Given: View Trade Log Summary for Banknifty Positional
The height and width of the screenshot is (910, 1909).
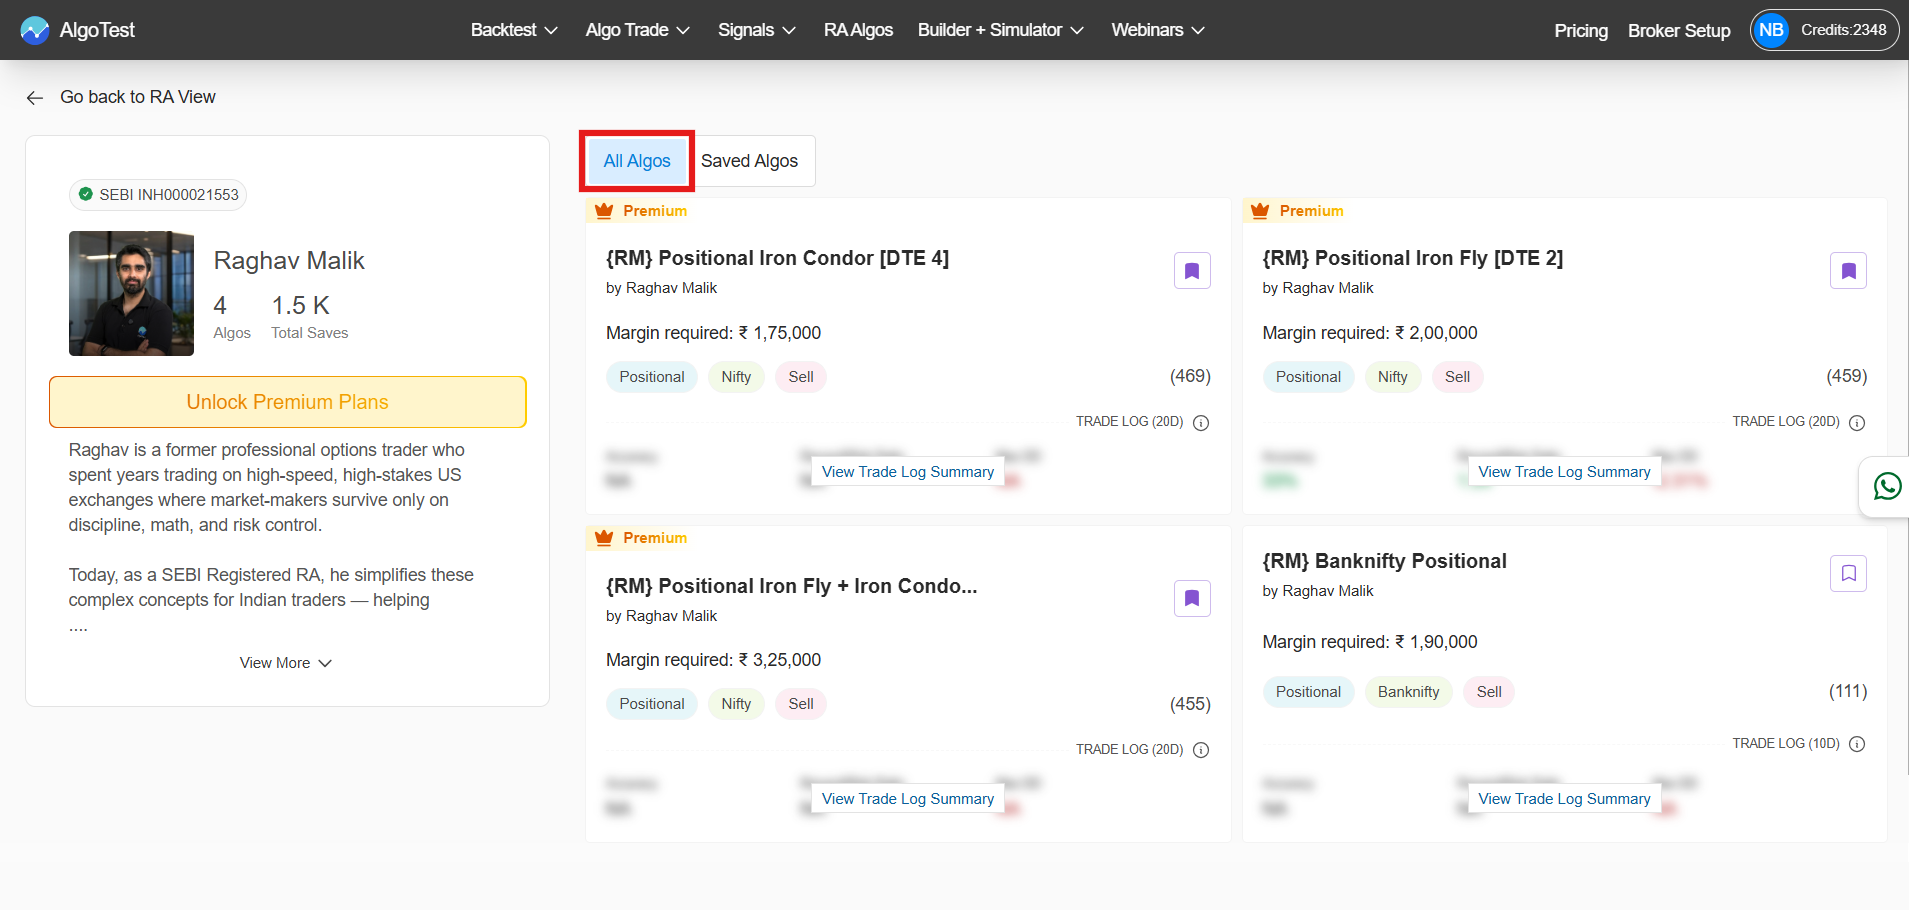Looking at the screenshot, I should point(1564,799).
